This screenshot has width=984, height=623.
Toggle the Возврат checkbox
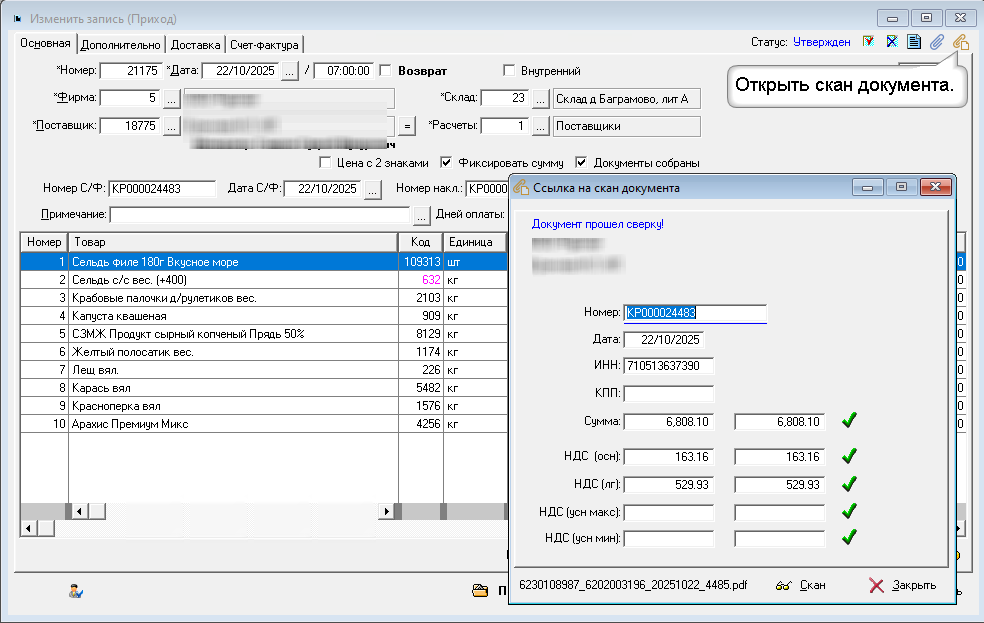tap(385, 71)
